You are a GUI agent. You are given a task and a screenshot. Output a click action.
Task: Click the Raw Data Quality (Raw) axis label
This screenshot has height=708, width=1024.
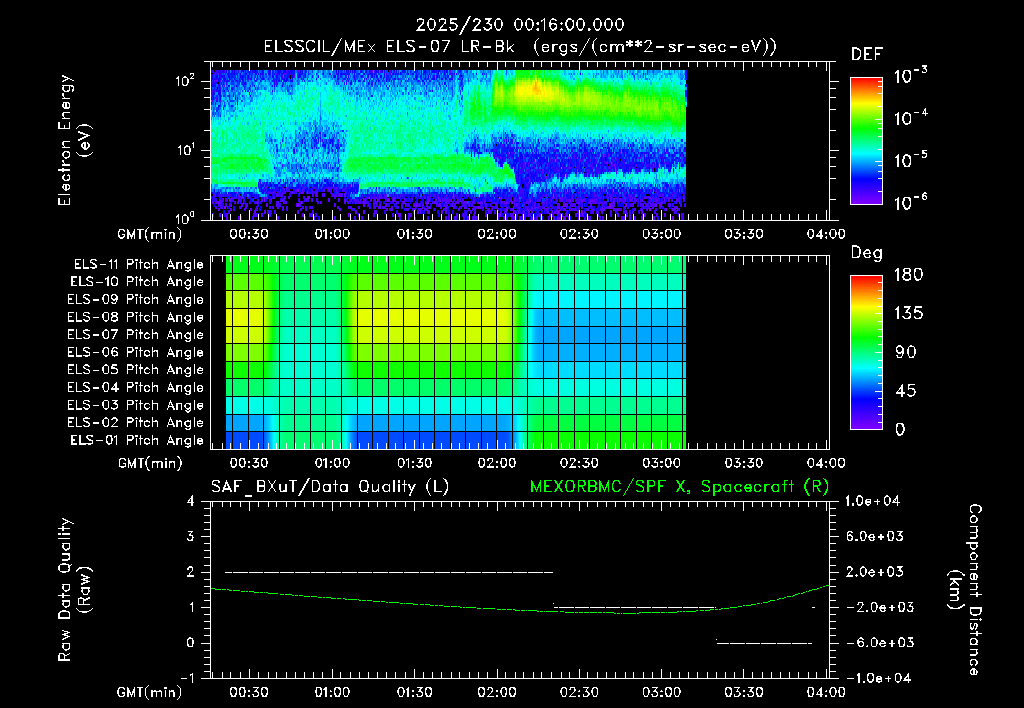click(x=74, y=590)
